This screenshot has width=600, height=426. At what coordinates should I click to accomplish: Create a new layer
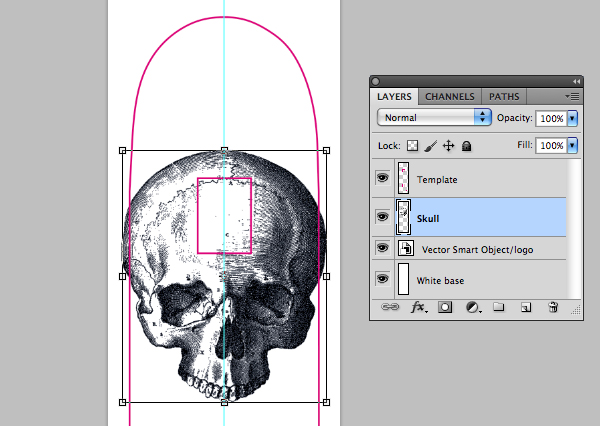tap(526, 307)
